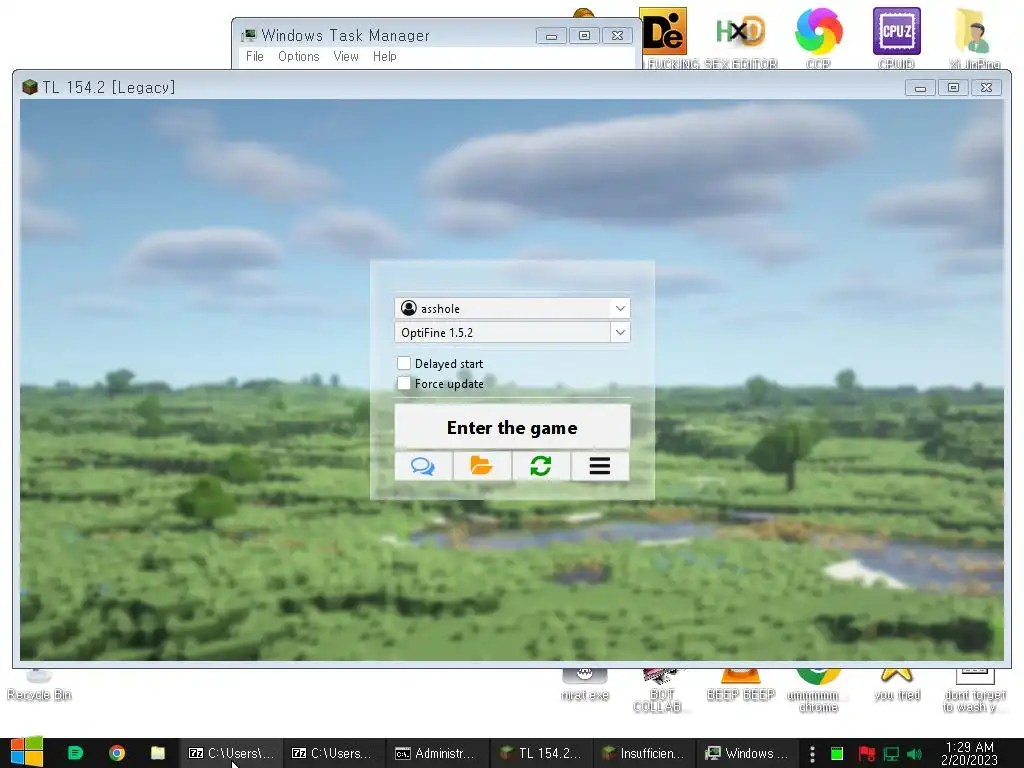Open the 'dont forget to wash' desktop icon
This screenshot has height=768, width=1024.
click(x=974, y=691)
